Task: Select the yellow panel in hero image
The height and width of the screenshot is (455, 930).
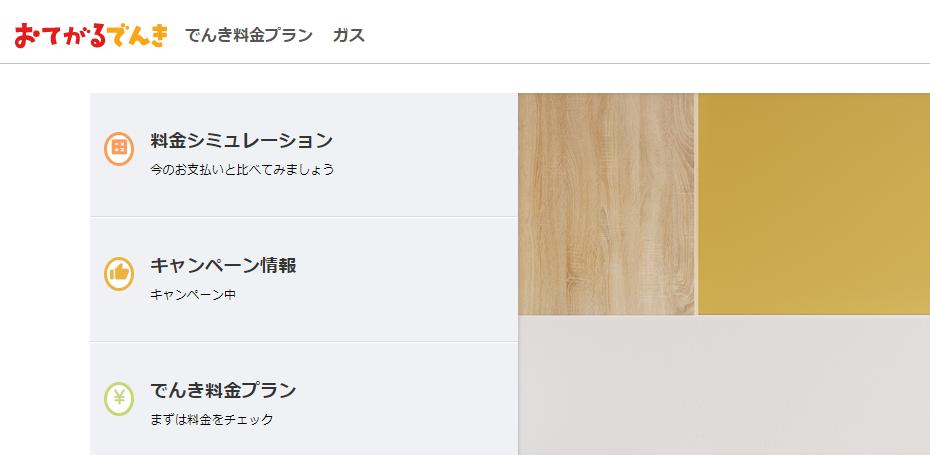Action: pyautogui.click(x=814, y=203)
